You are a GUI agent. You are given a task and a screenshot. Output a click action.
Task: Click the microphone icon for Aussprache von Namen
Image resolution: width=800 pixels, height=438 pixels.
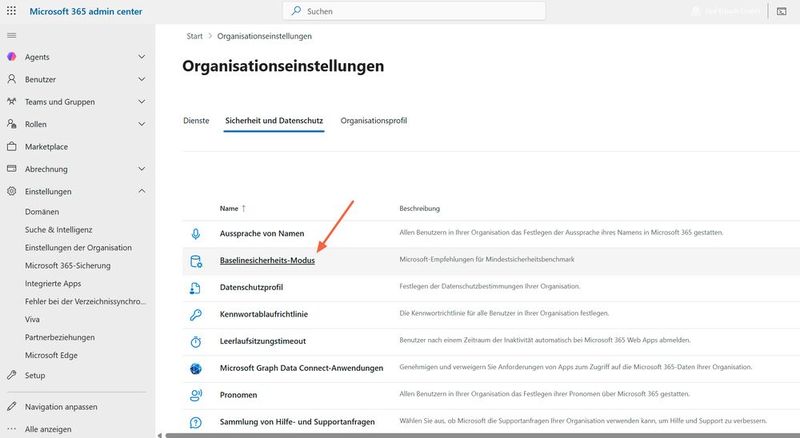(195, 234)
